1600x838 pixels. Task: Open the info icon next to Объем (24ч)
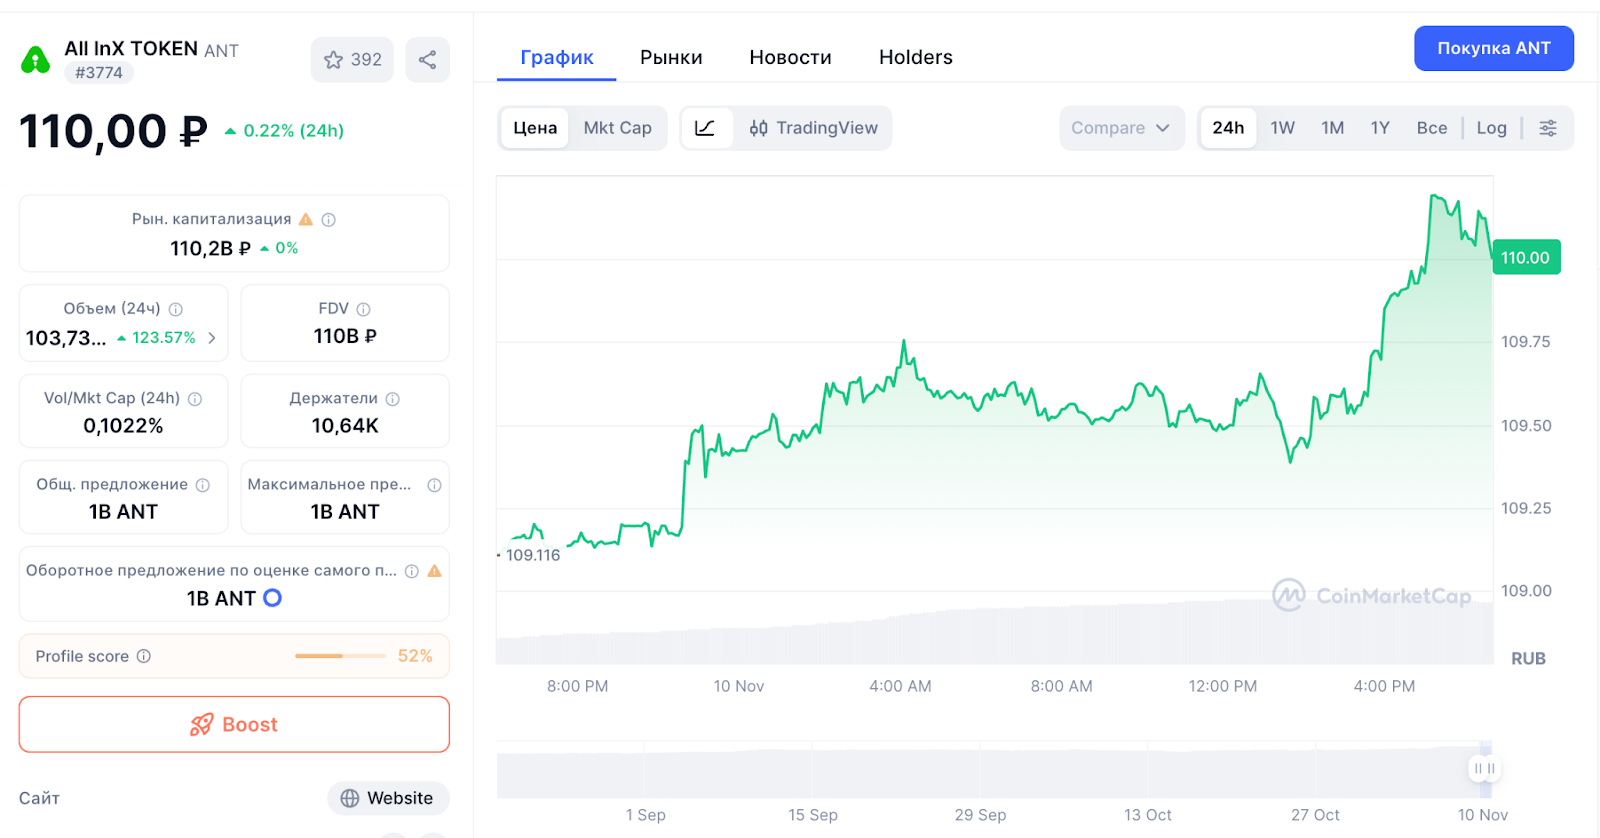point(176,309)
